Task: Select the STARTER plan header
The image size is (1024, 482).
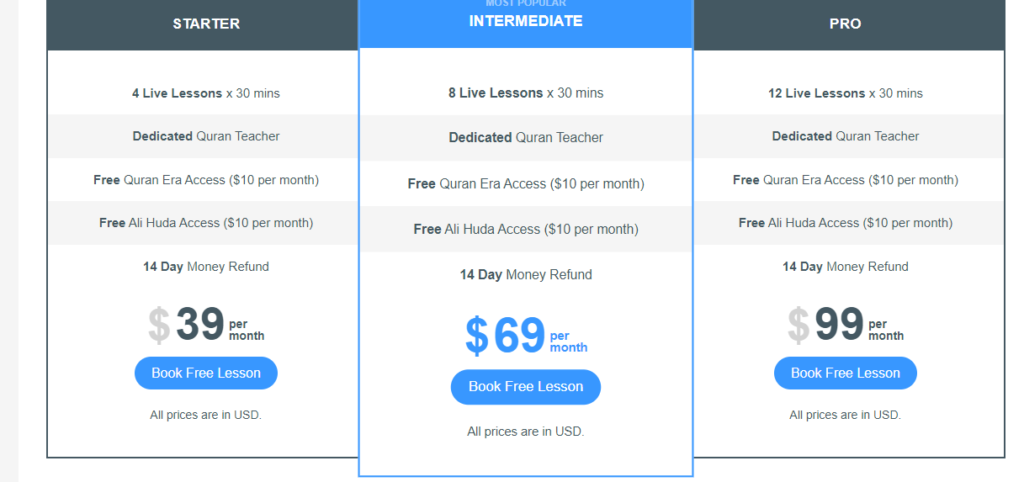Action: (206, 24)
